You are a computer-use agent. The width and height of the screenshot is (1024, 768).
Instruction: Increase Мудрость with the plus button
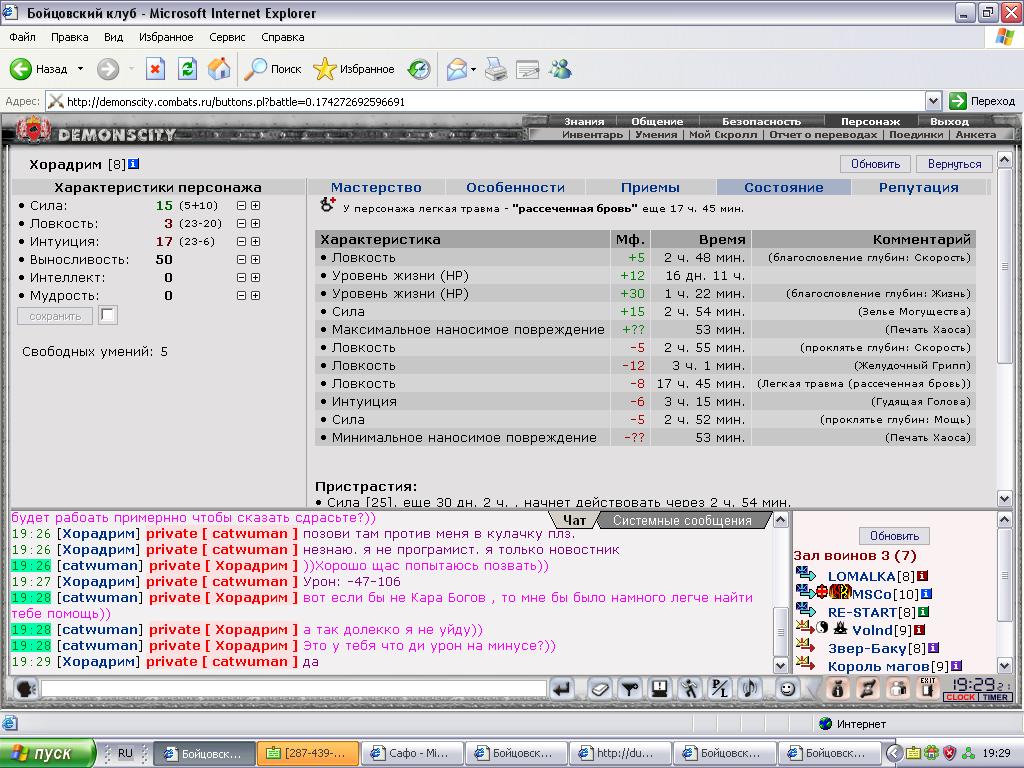pos(255,296)
